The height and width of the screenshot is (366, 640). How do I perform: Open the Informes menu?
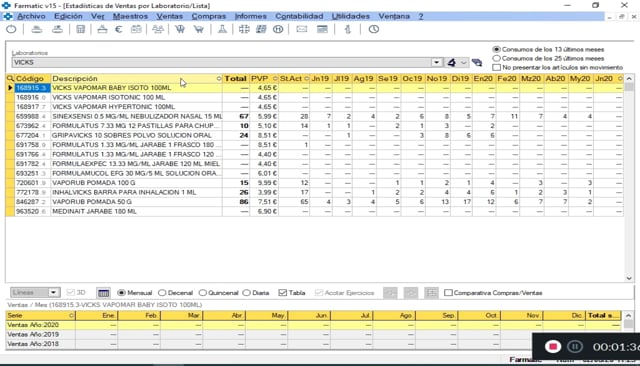click(250, 16)
